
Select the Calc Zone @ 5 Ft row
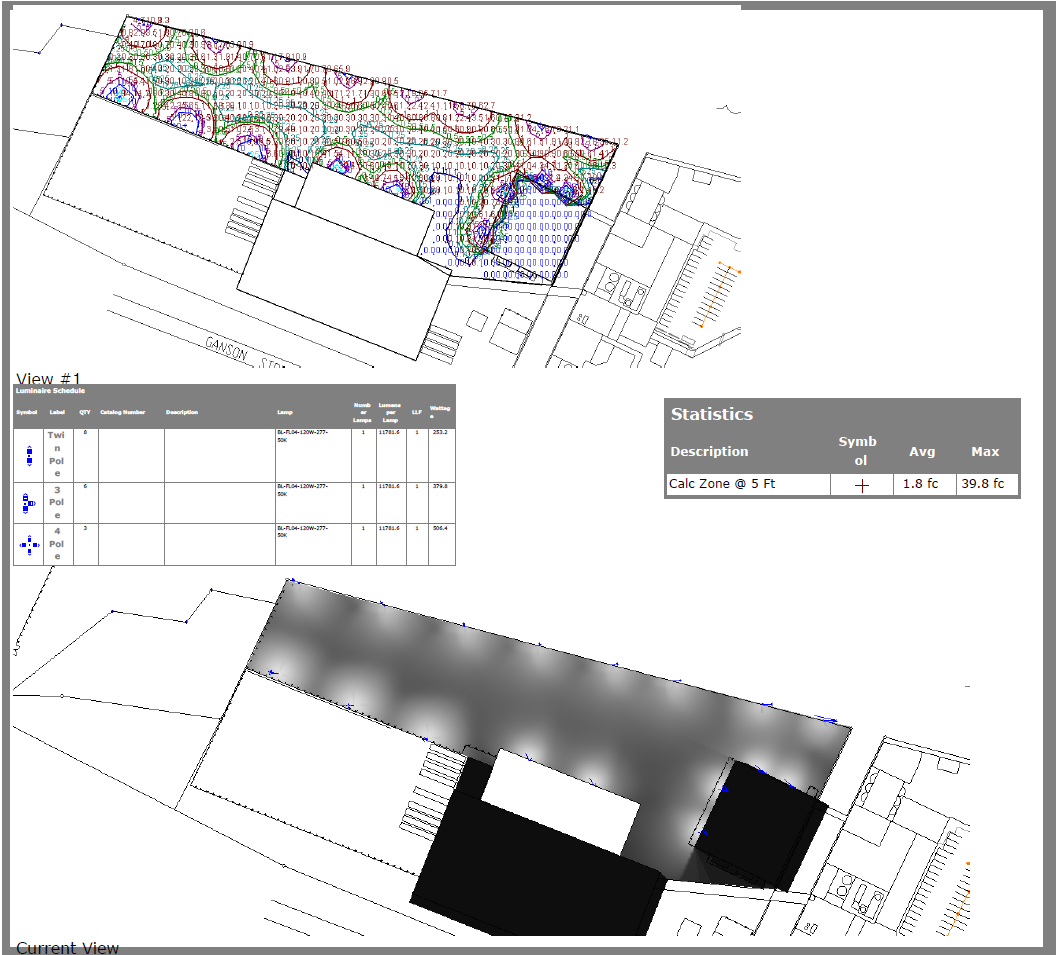[x=722, y=485]
